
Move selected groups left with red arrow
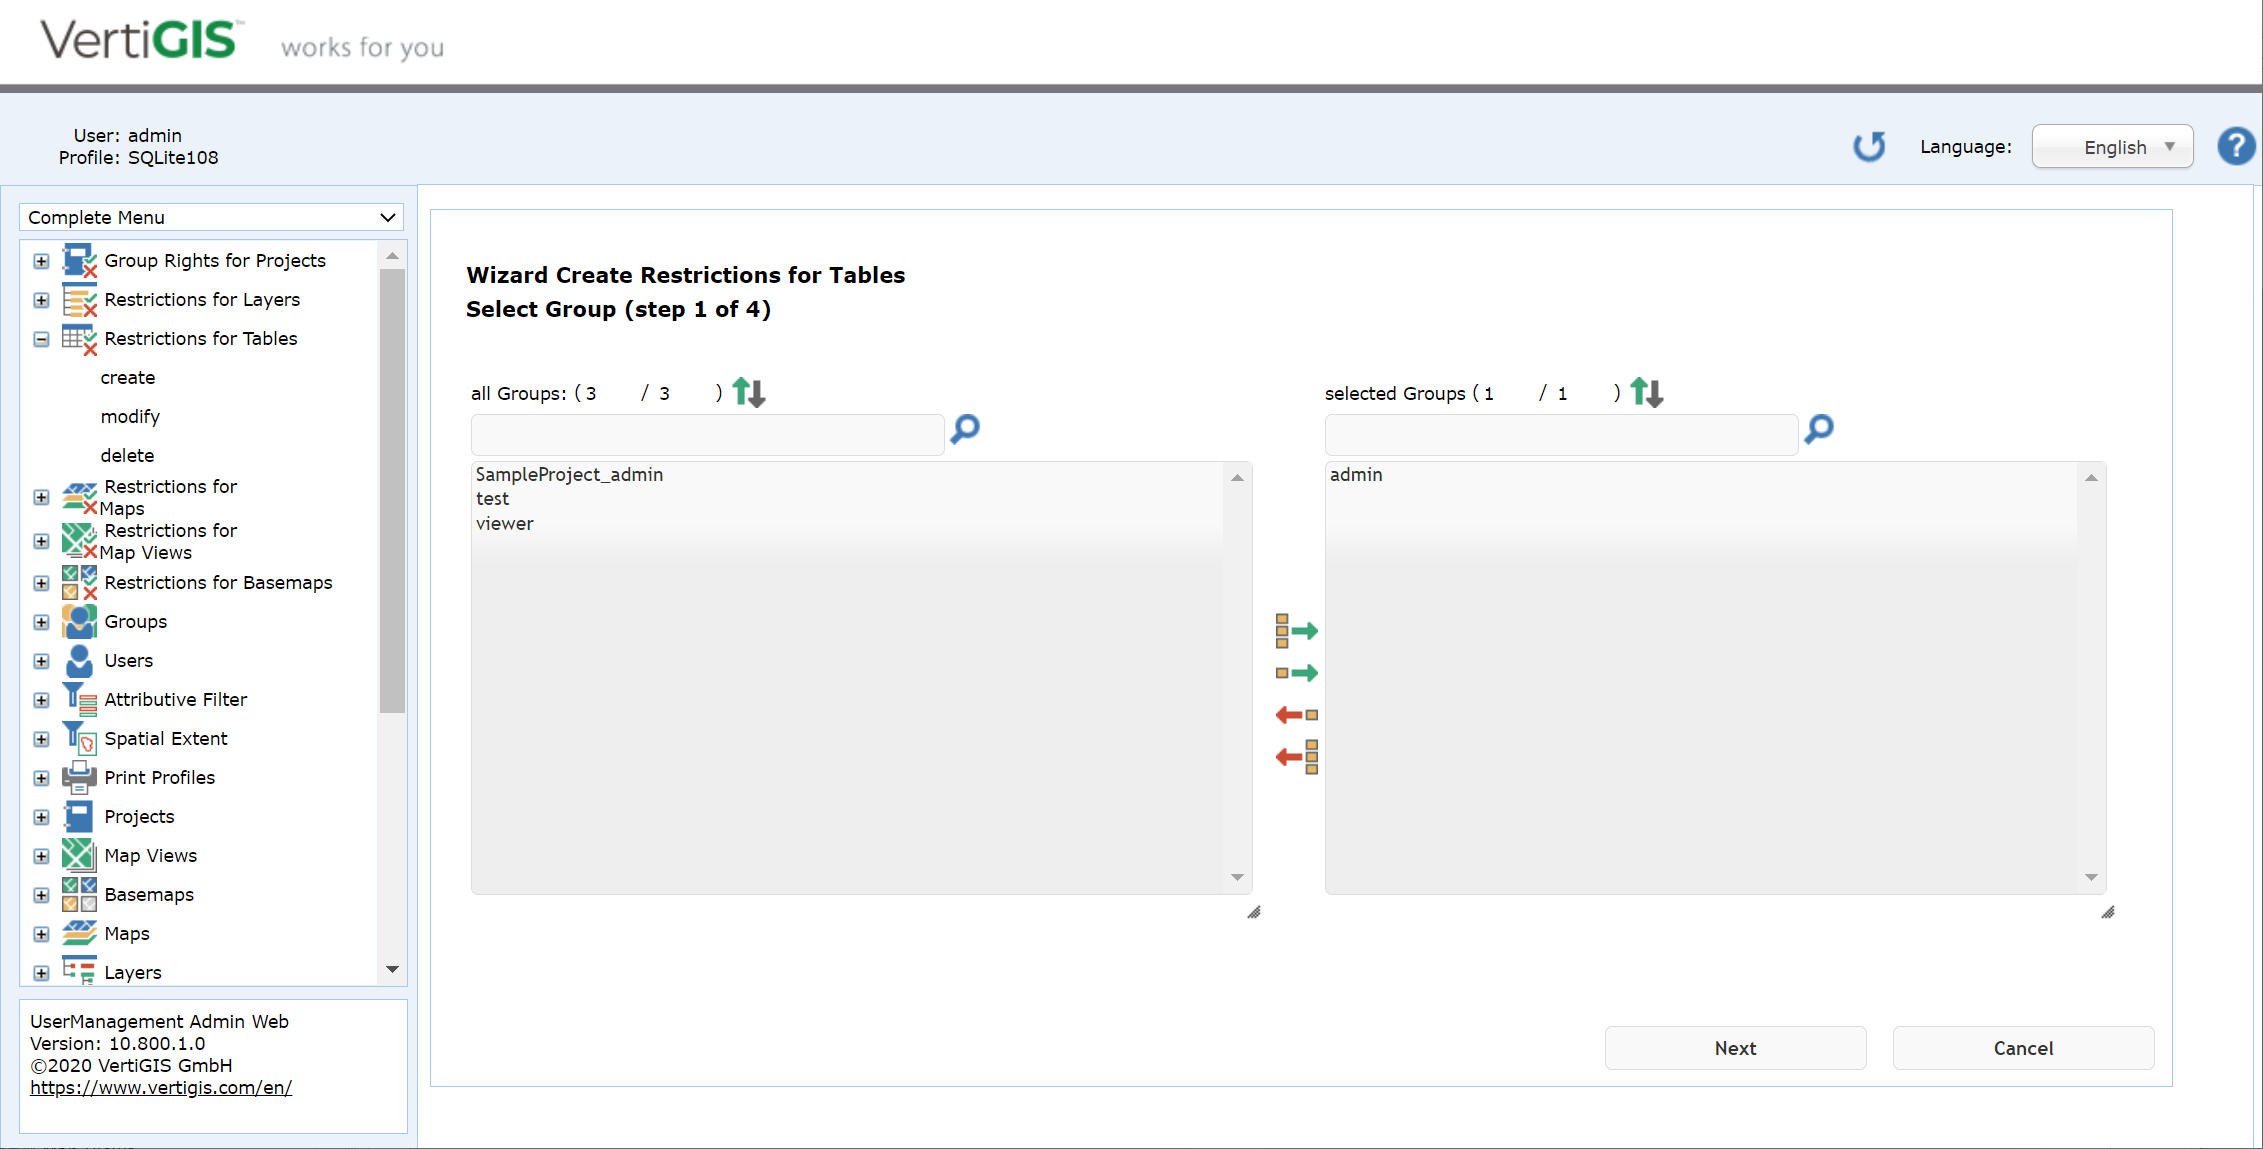(x=1295, y=714)
